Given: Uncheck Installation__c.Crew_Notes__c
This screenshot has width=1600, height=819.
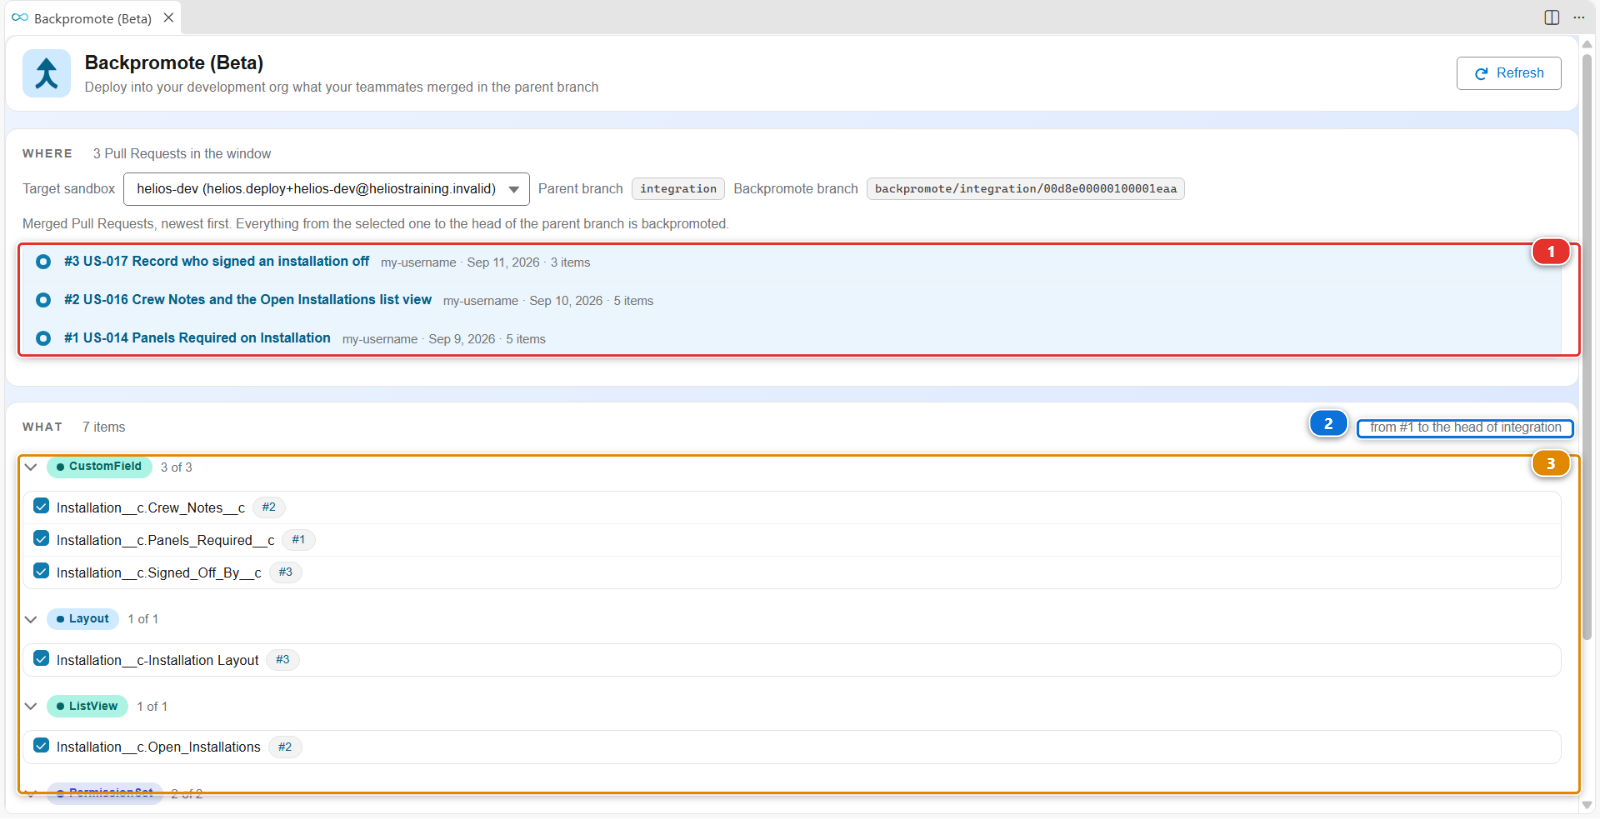Looking at the screenshot, I should point(41,506).
